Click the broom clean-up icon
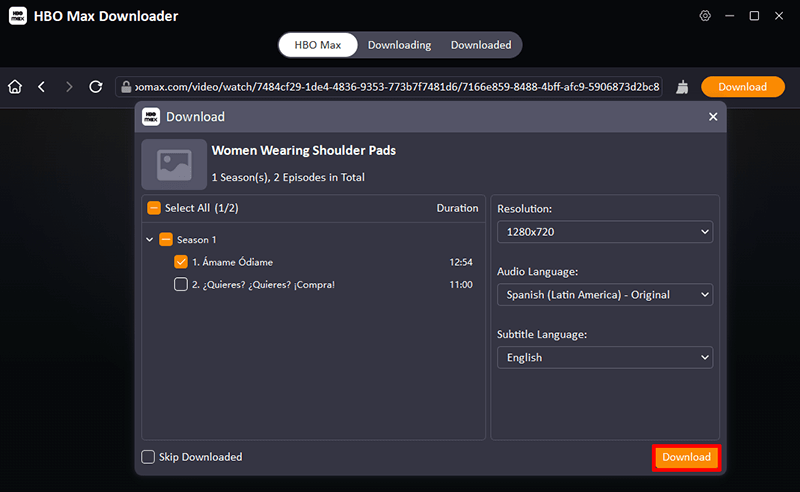Screen dimensions: 800x492 click(683, 87)
